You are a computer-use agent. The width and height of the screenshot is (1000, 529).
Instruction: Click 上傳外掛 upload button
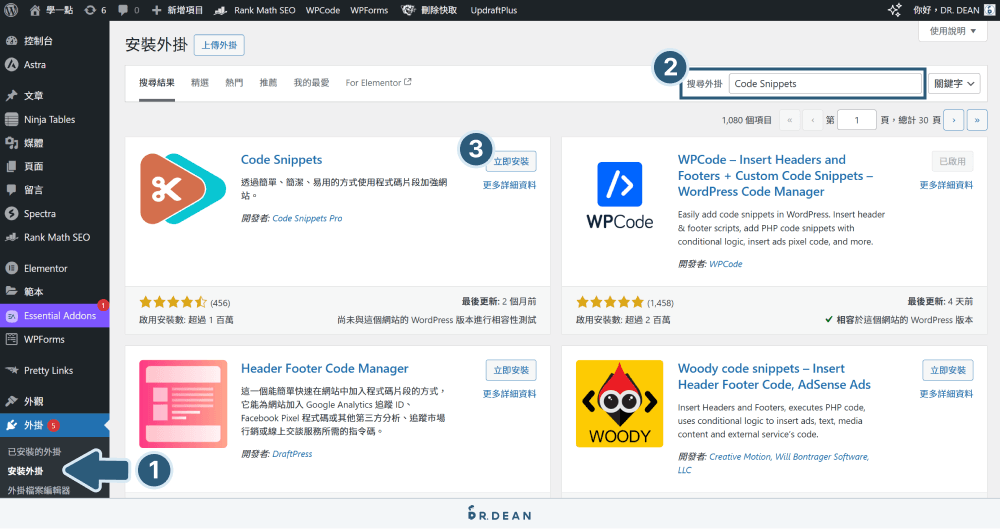219,45
